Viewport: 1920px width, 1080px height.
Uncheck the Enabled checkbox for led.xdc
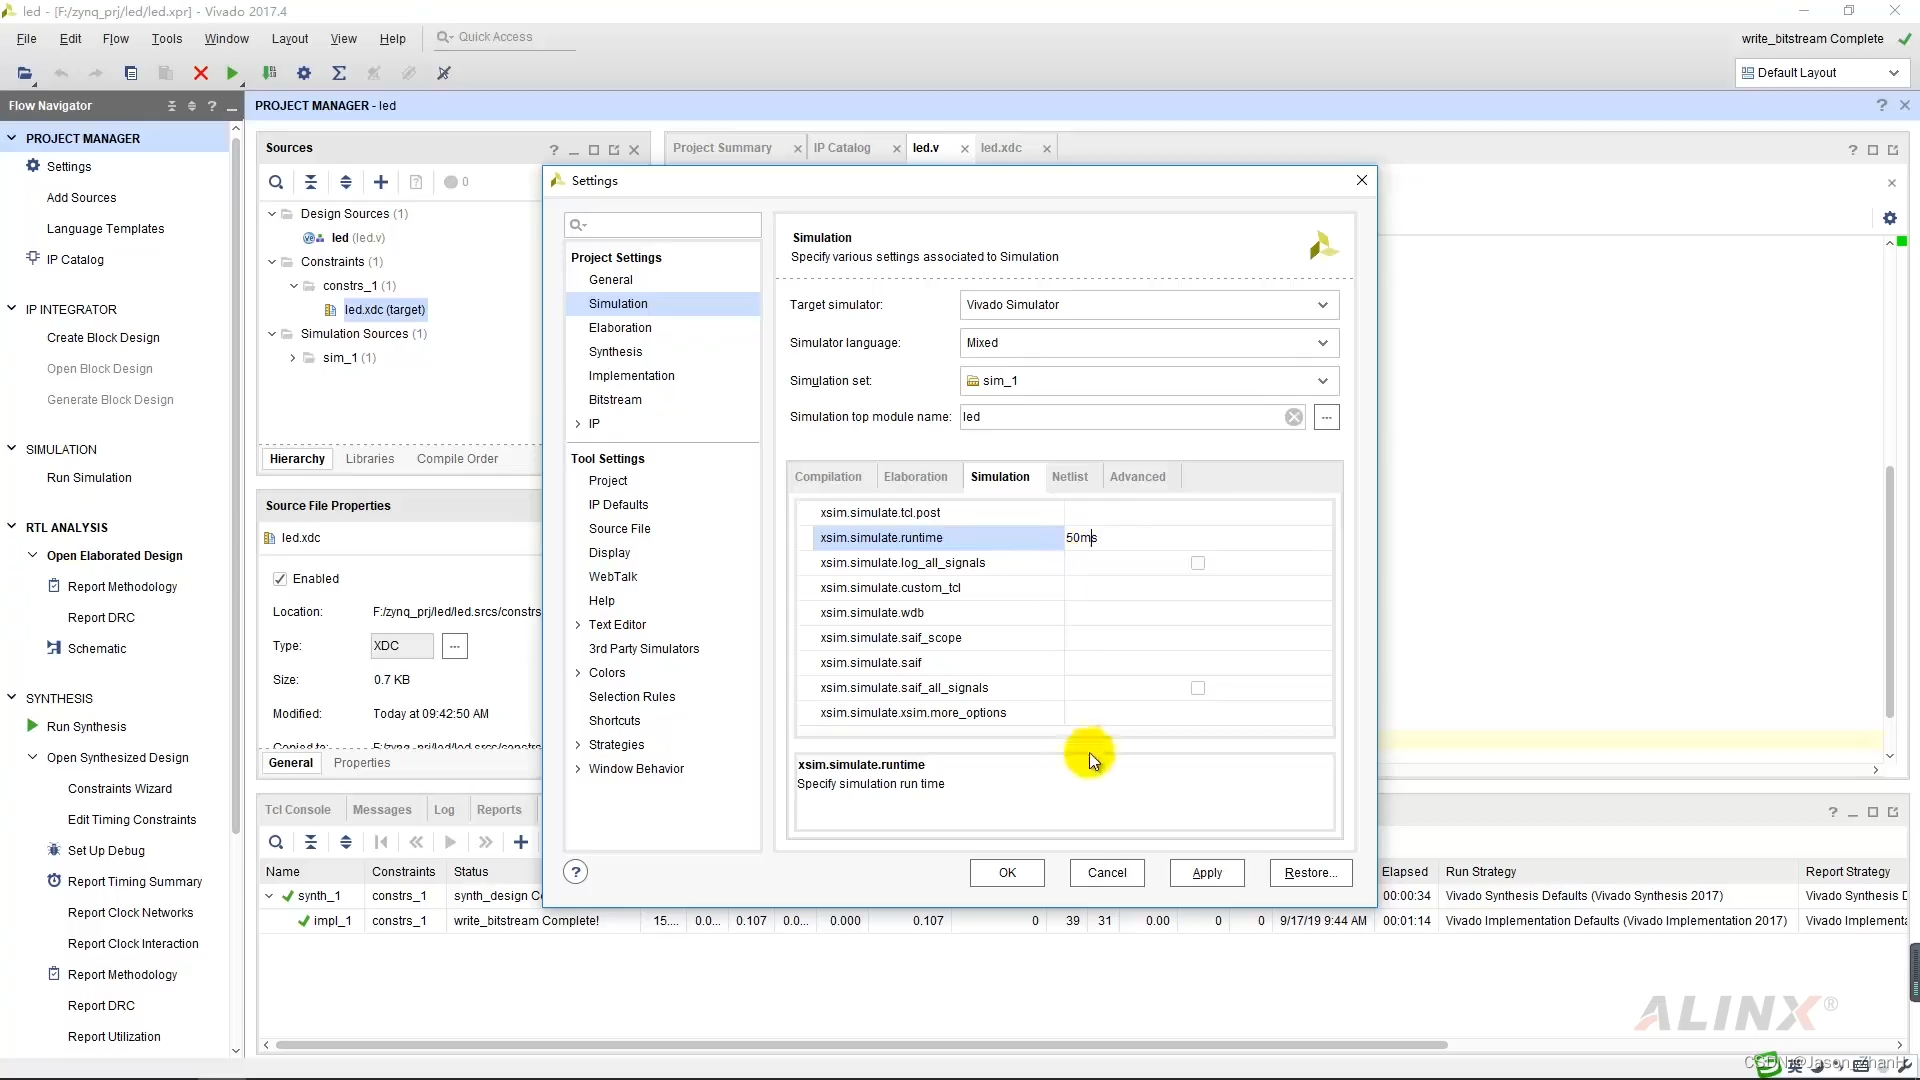pos(280,579)
